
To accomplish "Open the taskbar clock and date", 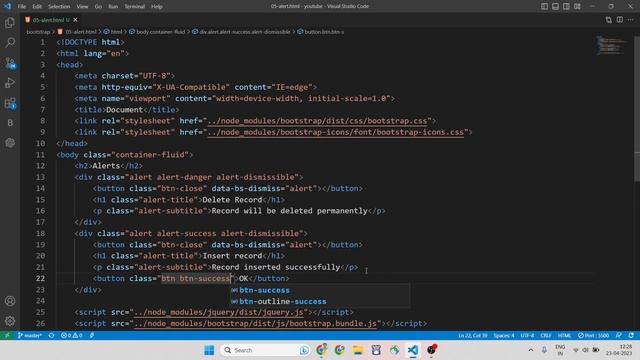I will (620, 350).
